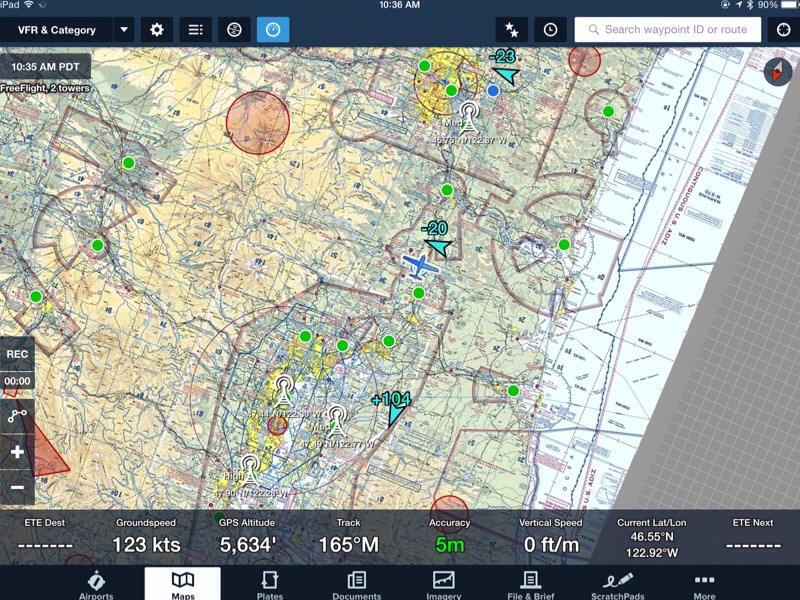Switch to the Documents tab

(x=357, y=585)
